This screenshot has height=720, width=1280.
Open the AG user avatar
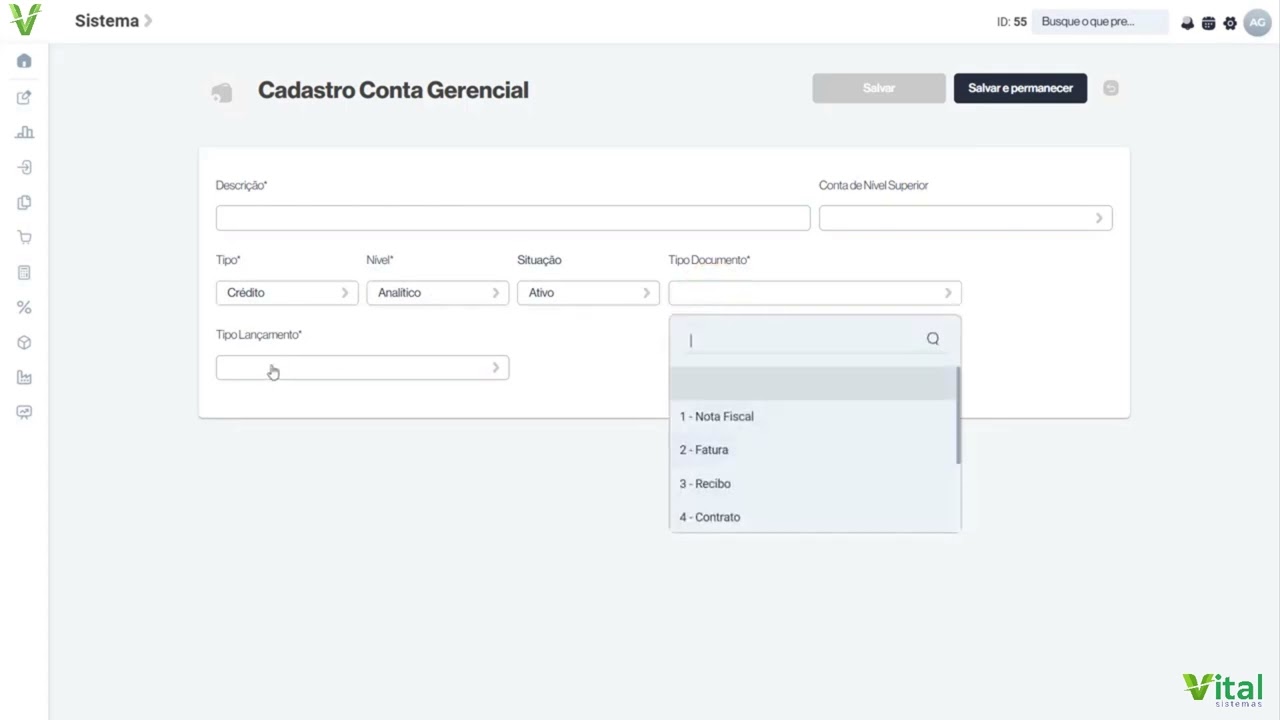(1257, 22)
